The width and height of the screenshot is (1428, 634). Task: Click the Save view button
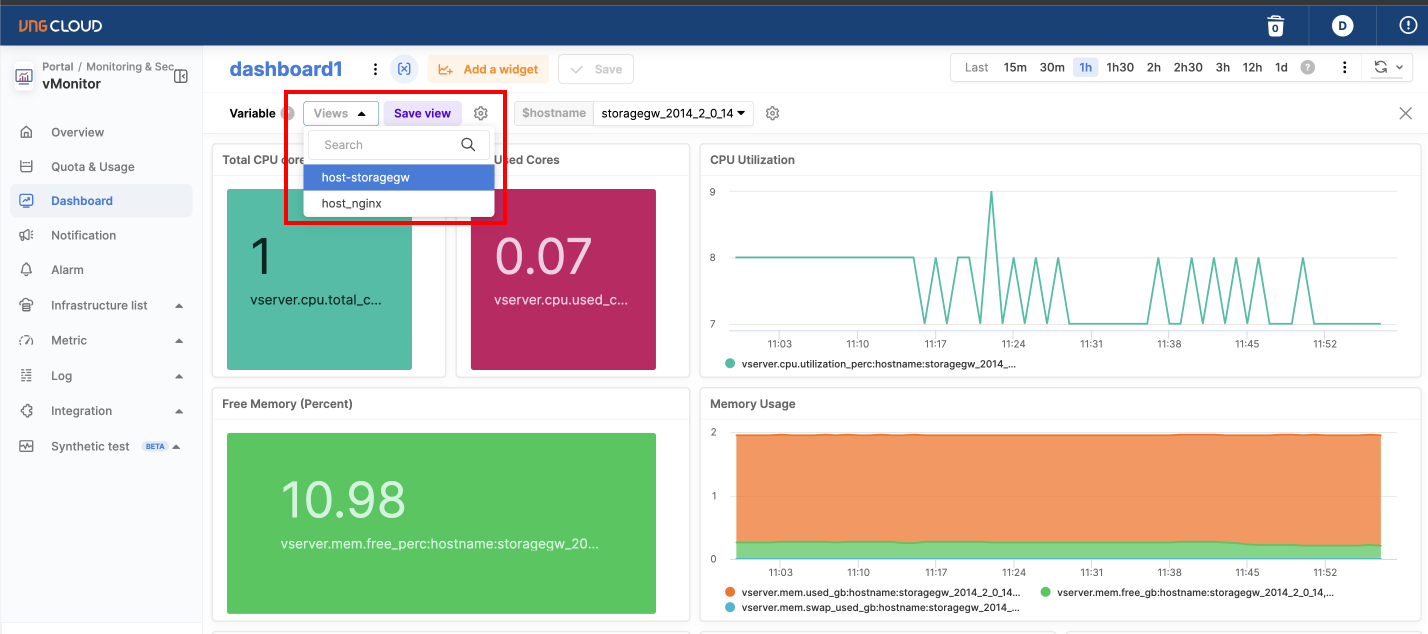pos(422,114)
